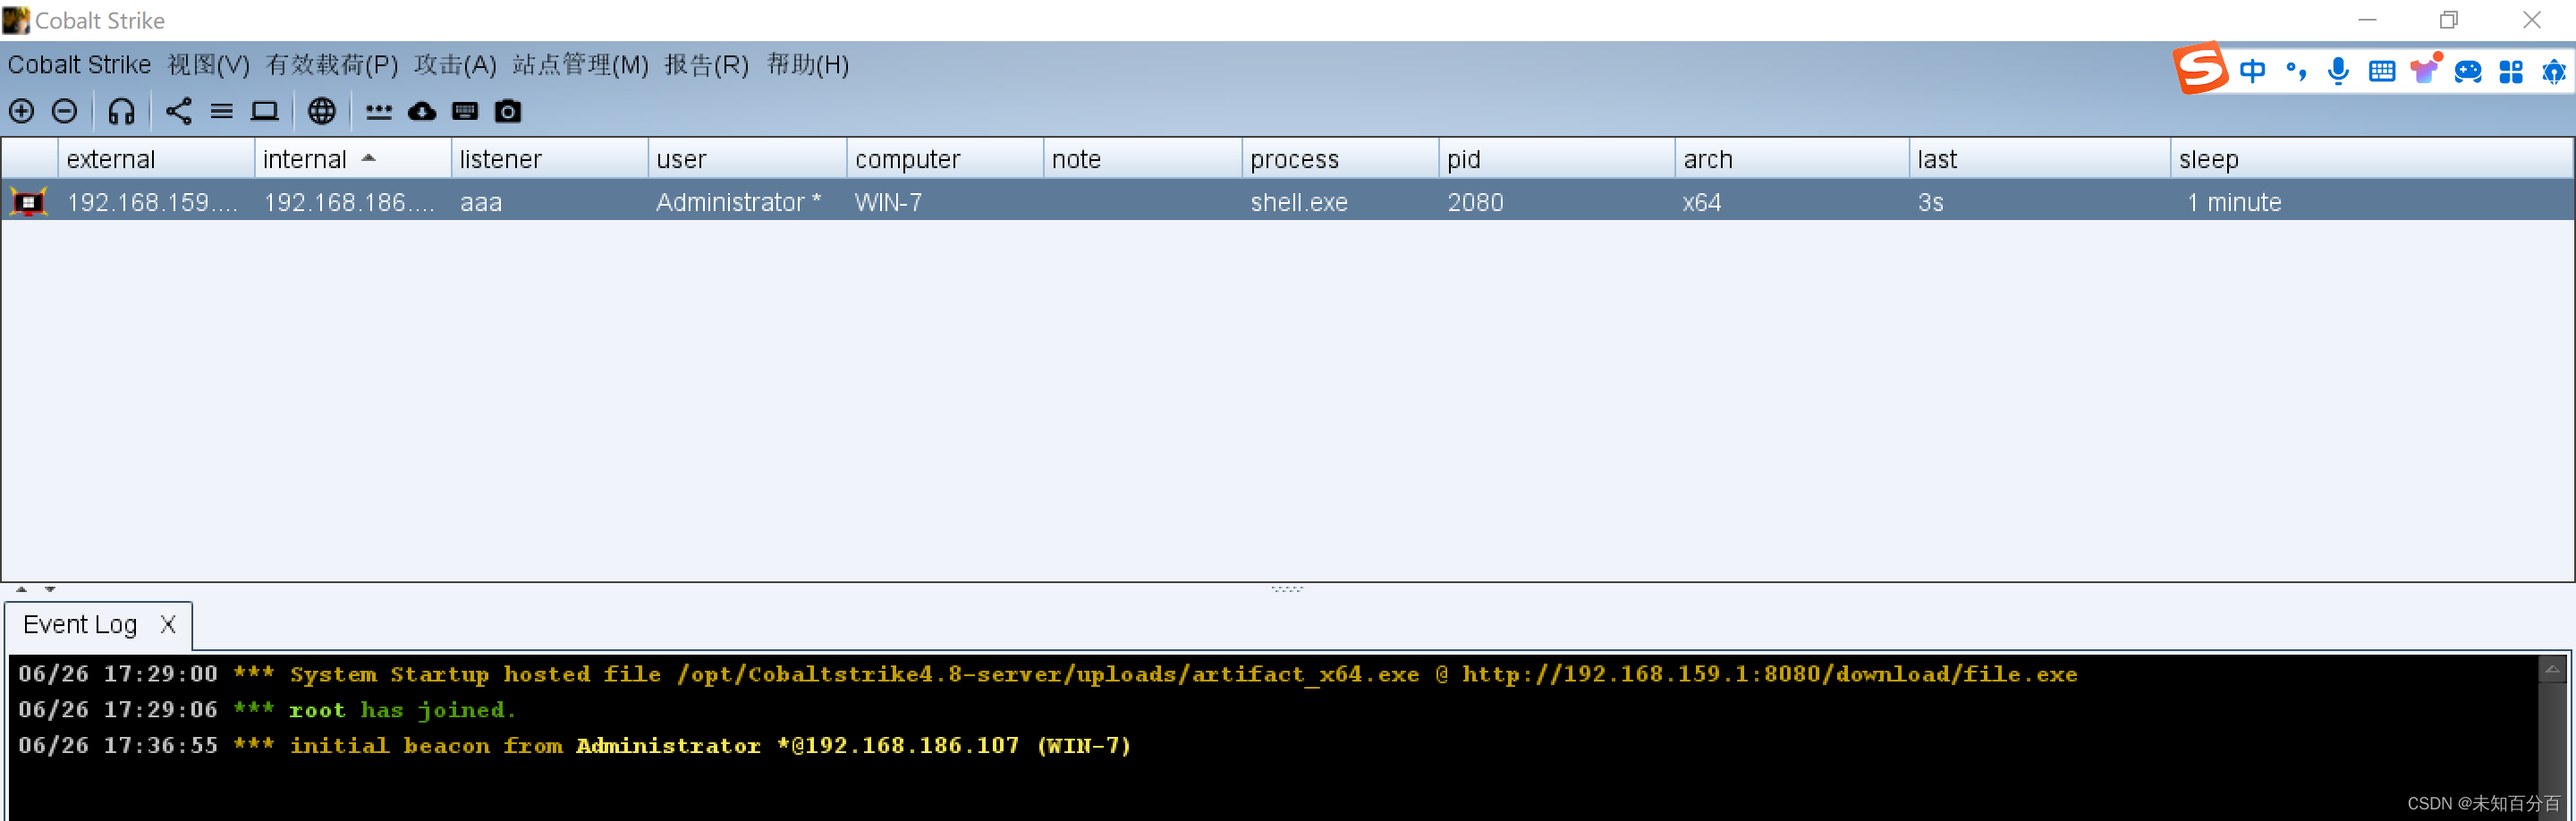This screenshot has width=2576, height=821.
Task: Open downloaded files cloud icon
Action: click(422, 111)
